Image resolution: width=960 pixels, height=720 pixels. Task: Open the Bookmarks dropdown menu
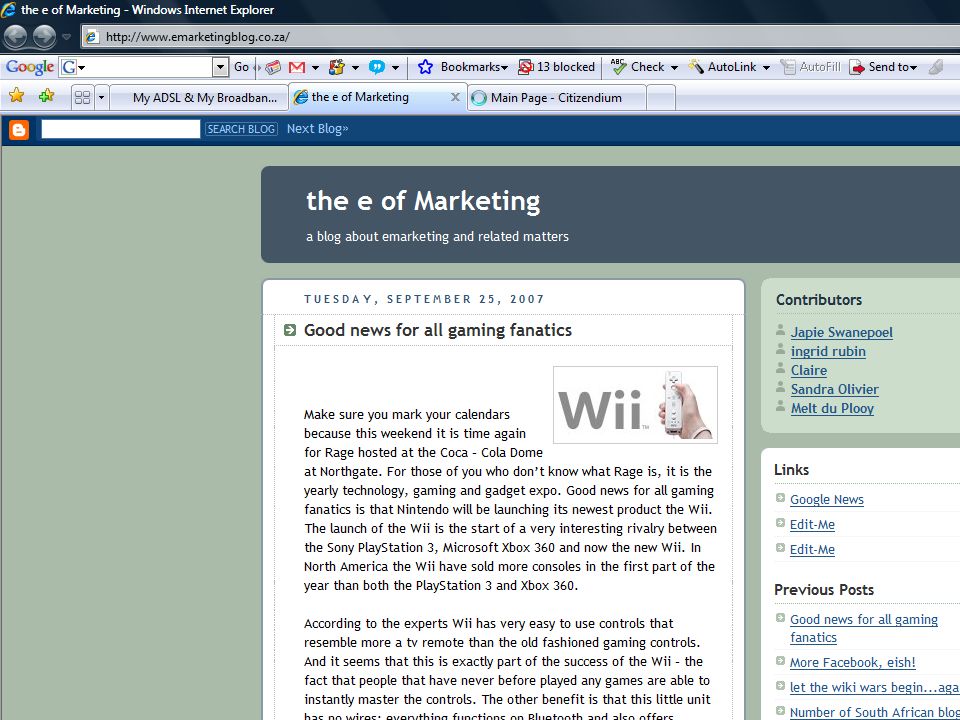[x=474, y=67]
